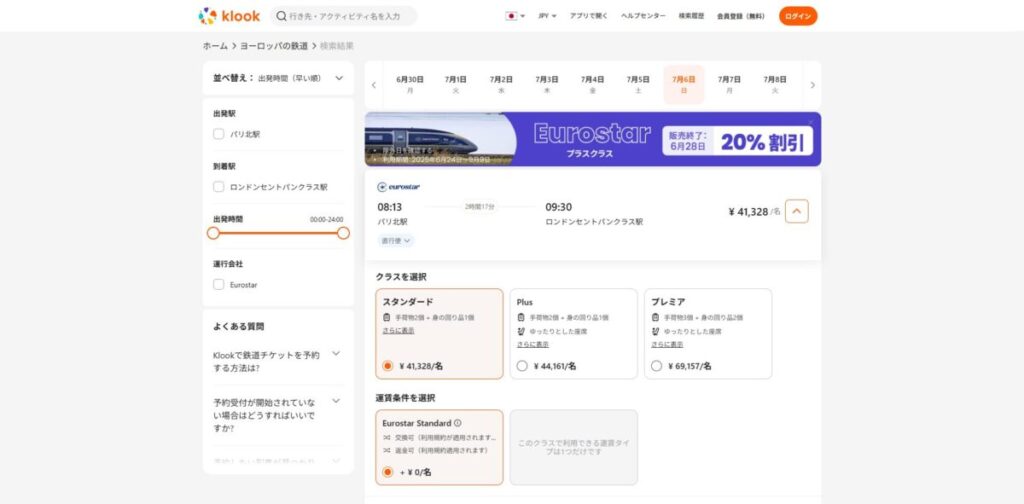Image resolution: width=1024 pixels, height=504 pixels.
Task: Click ヨーロッパの鉄道 breadcrumb link
Action: [x=274, y=46]
